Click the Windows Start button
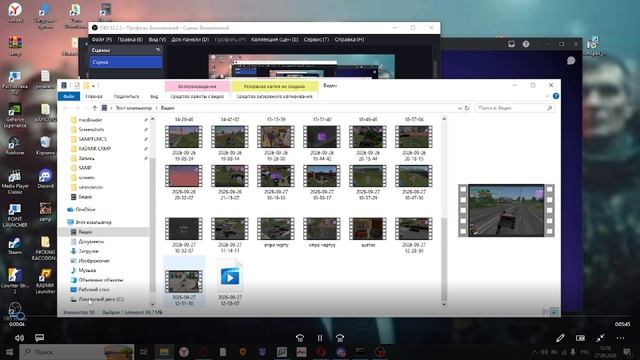 tap(9, 352)
